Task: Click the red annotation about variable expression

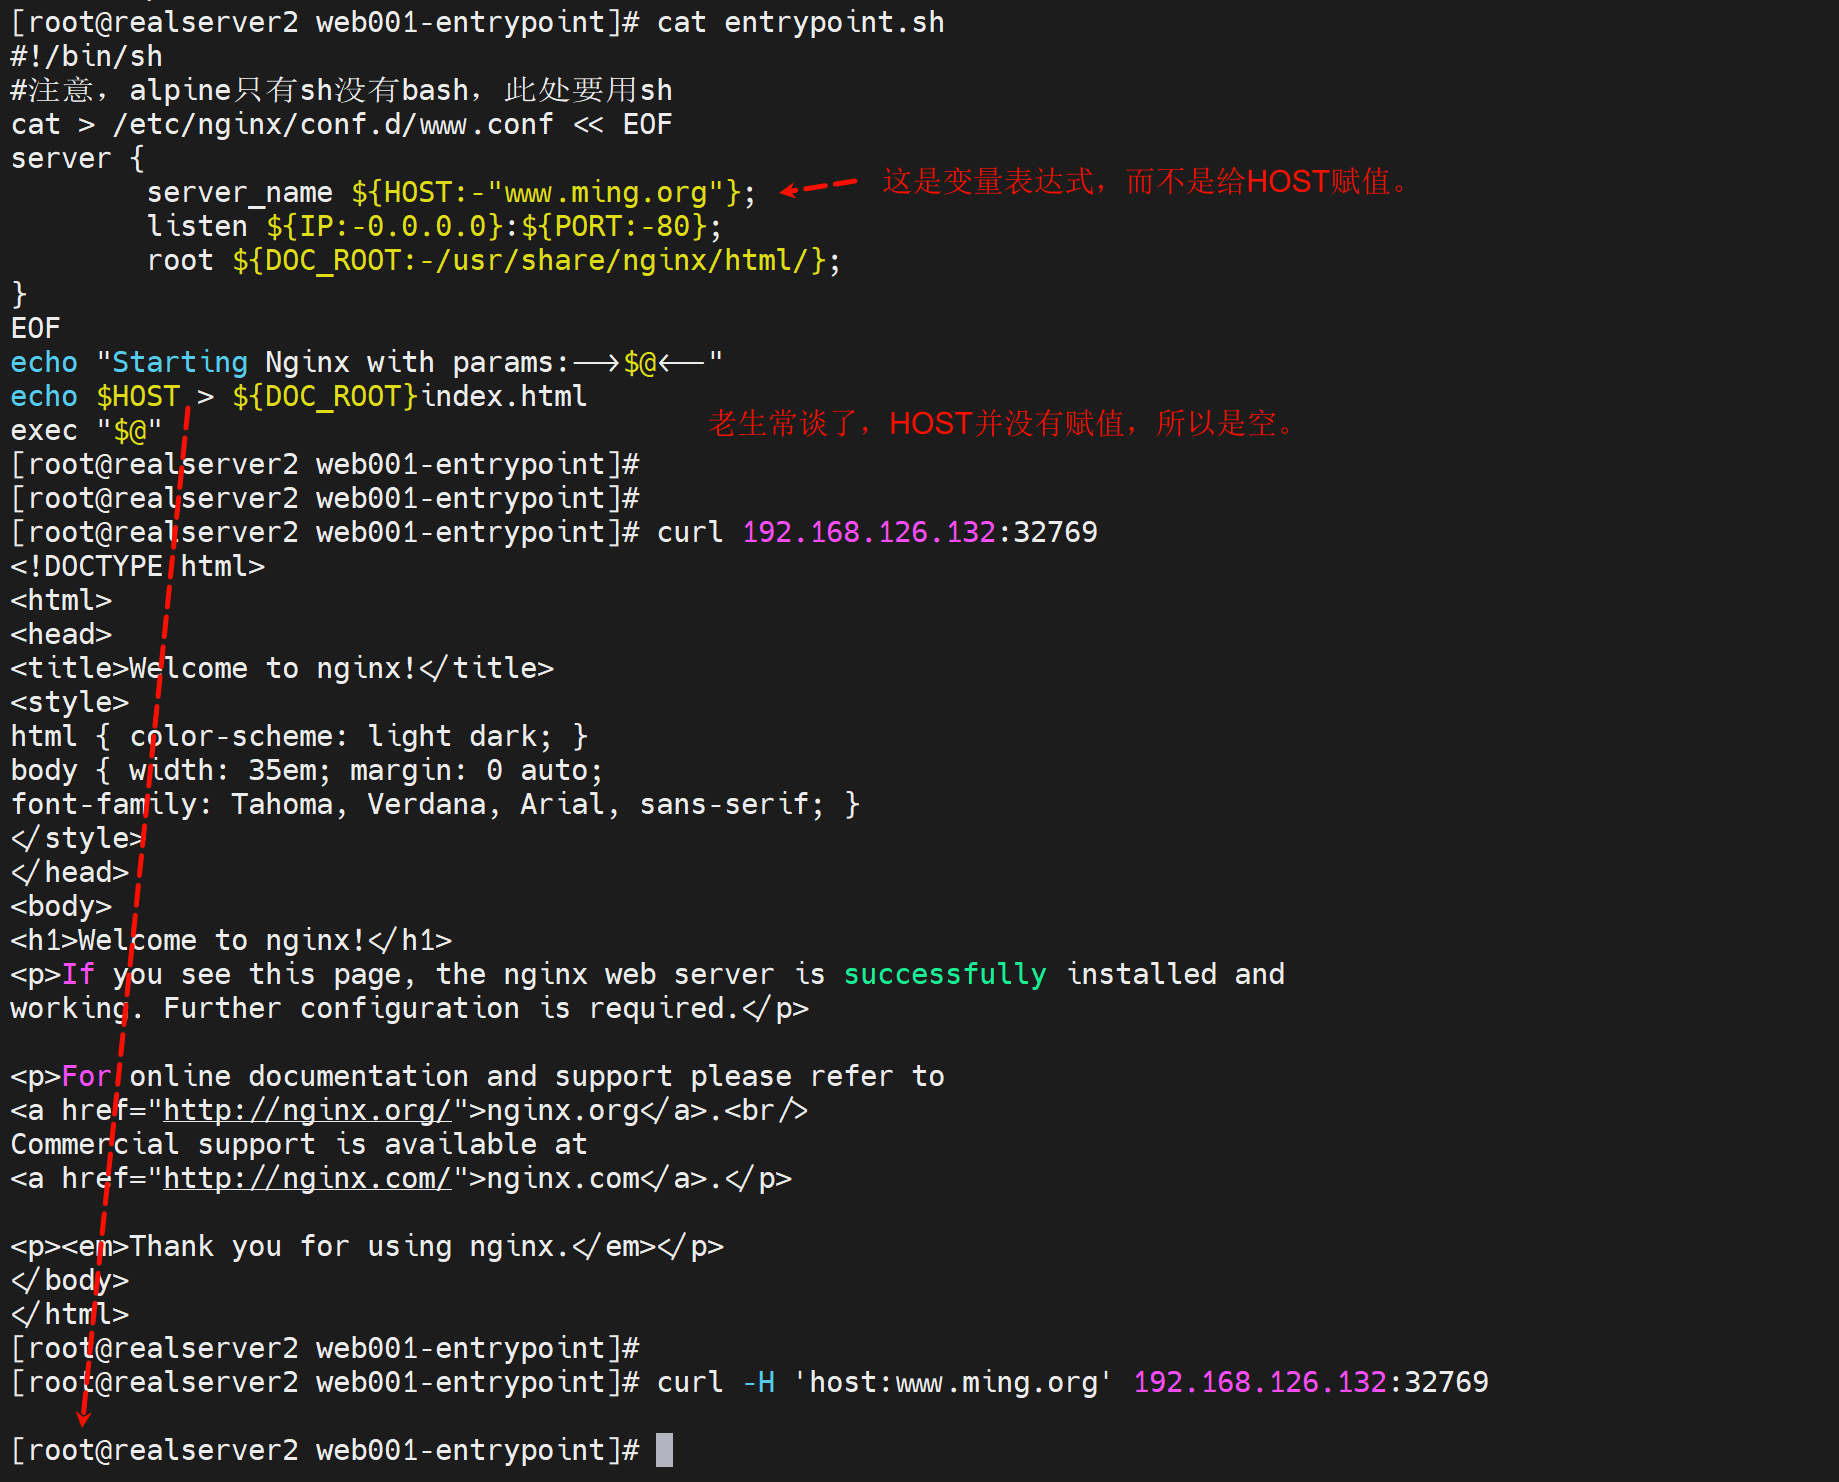Action: [x=1145, y=182]
